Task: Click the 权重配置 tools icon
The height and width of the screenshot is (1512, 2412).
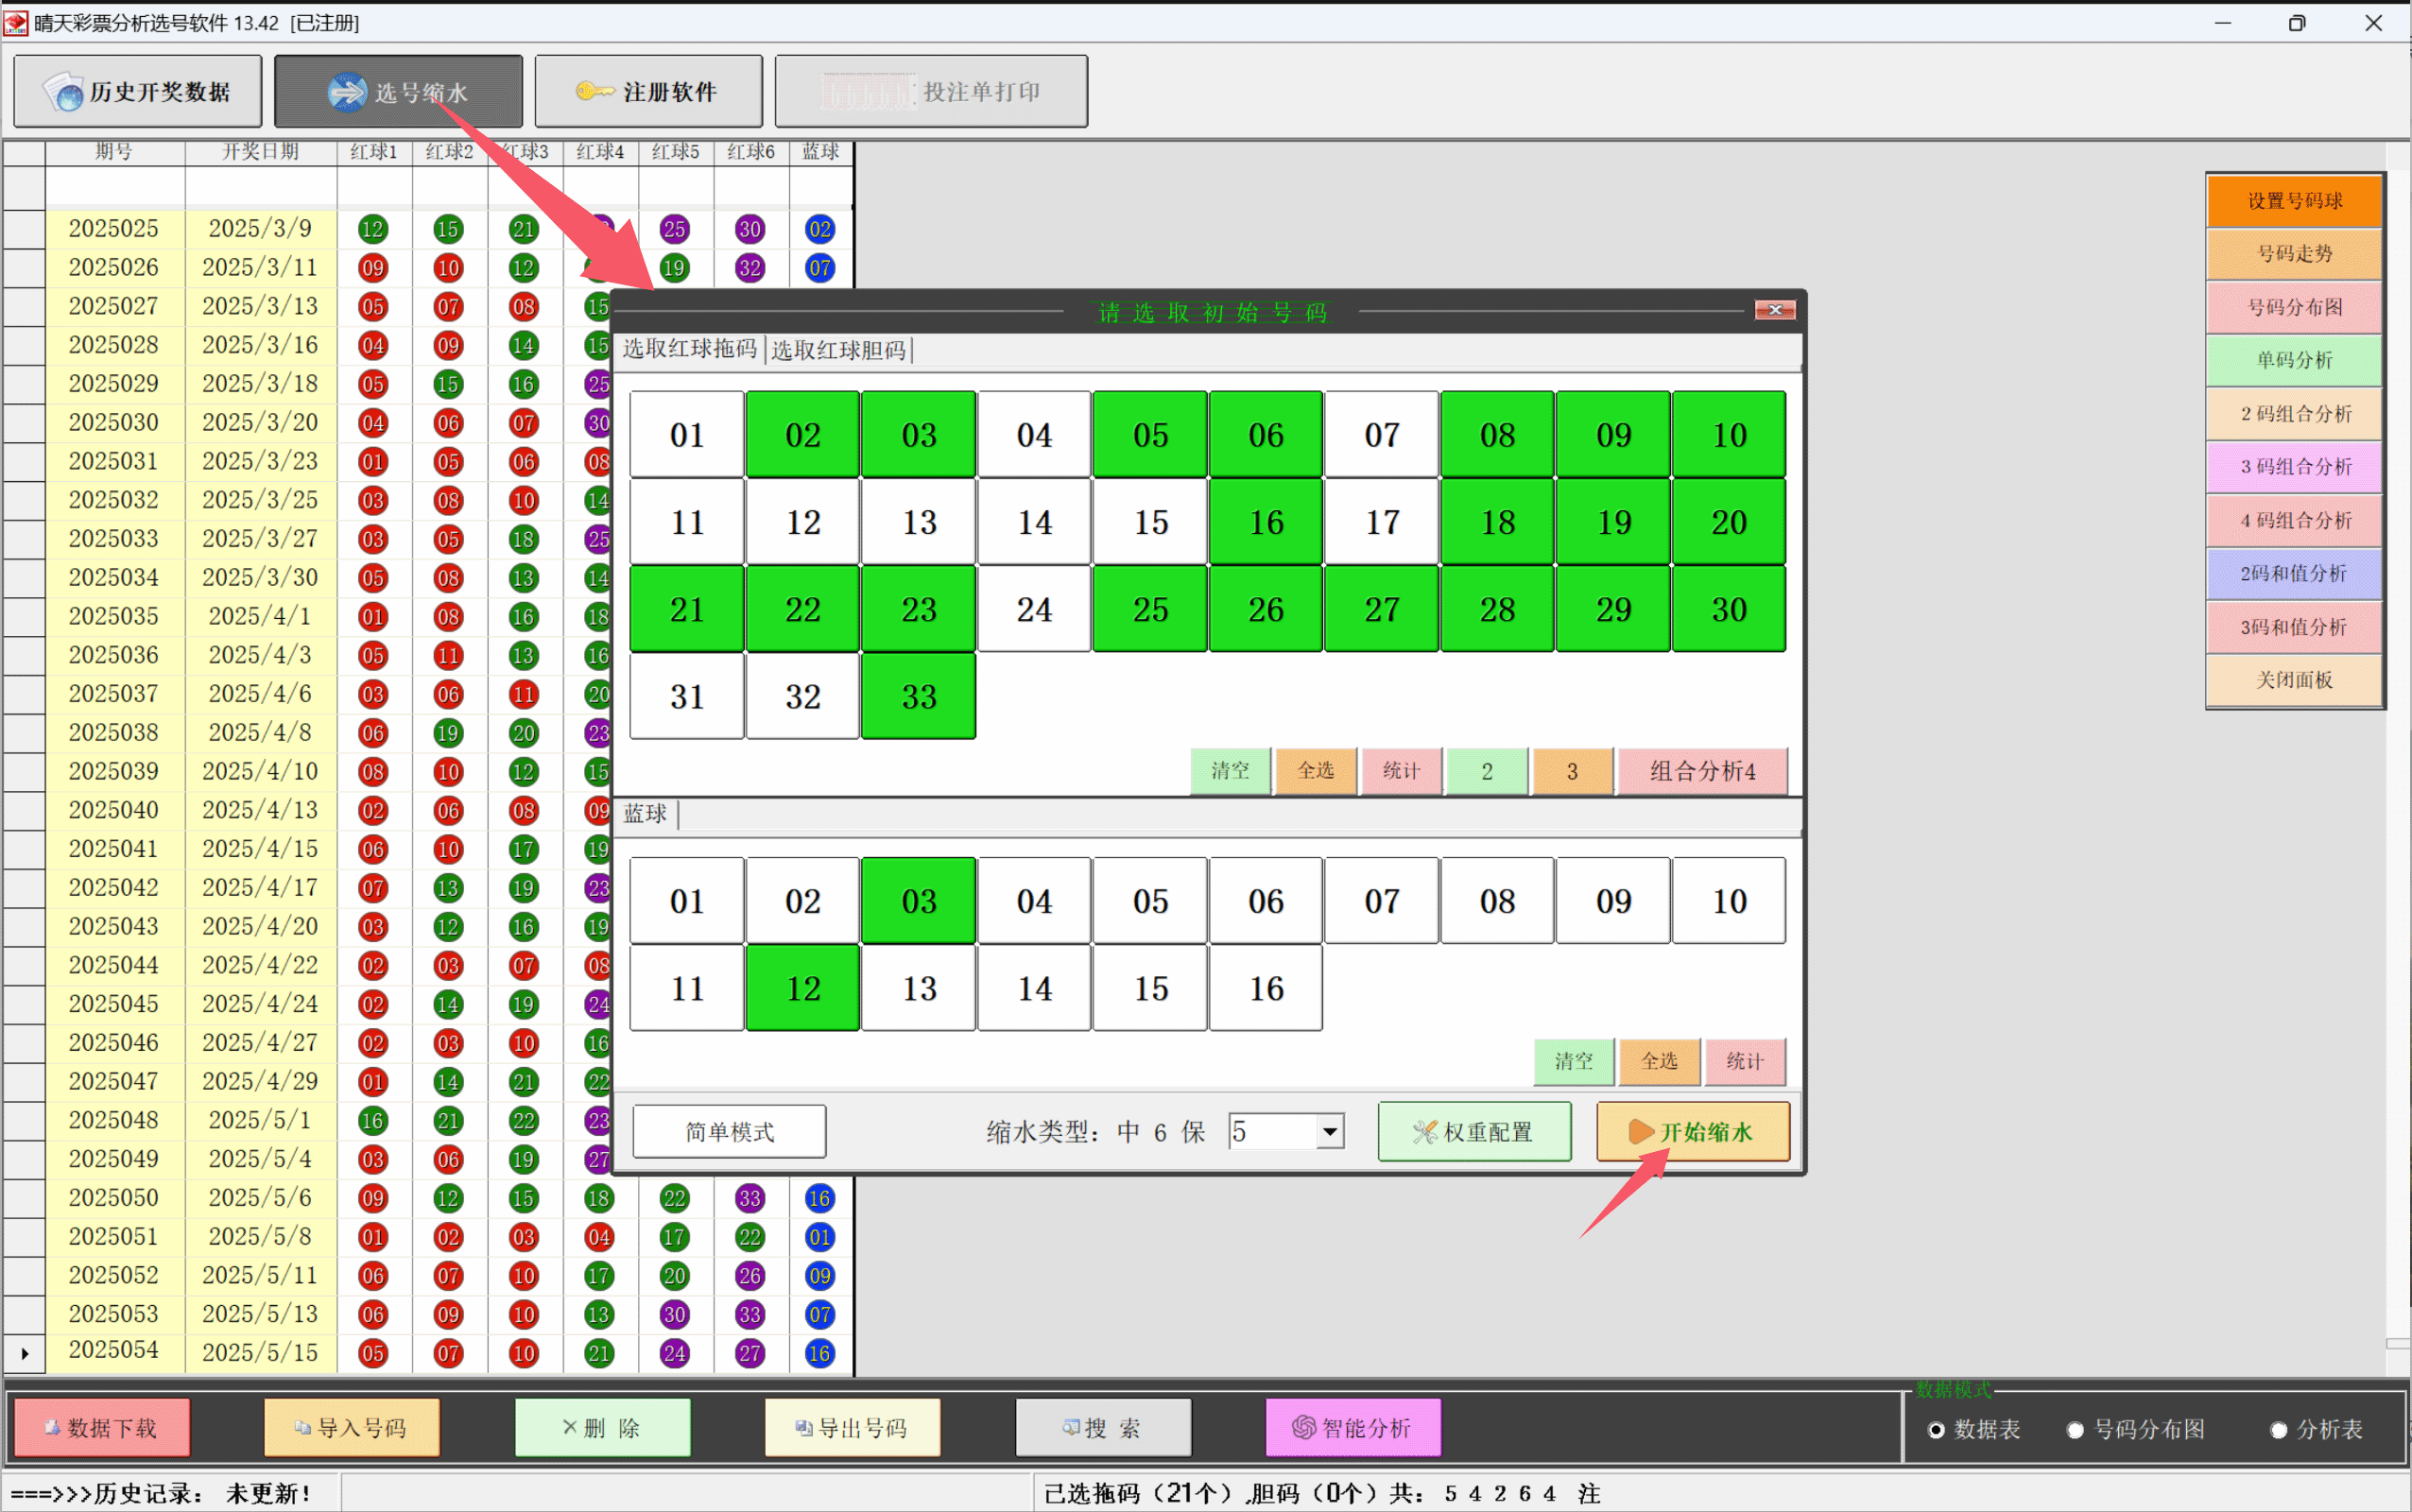Action: tap(1424, 1131)
